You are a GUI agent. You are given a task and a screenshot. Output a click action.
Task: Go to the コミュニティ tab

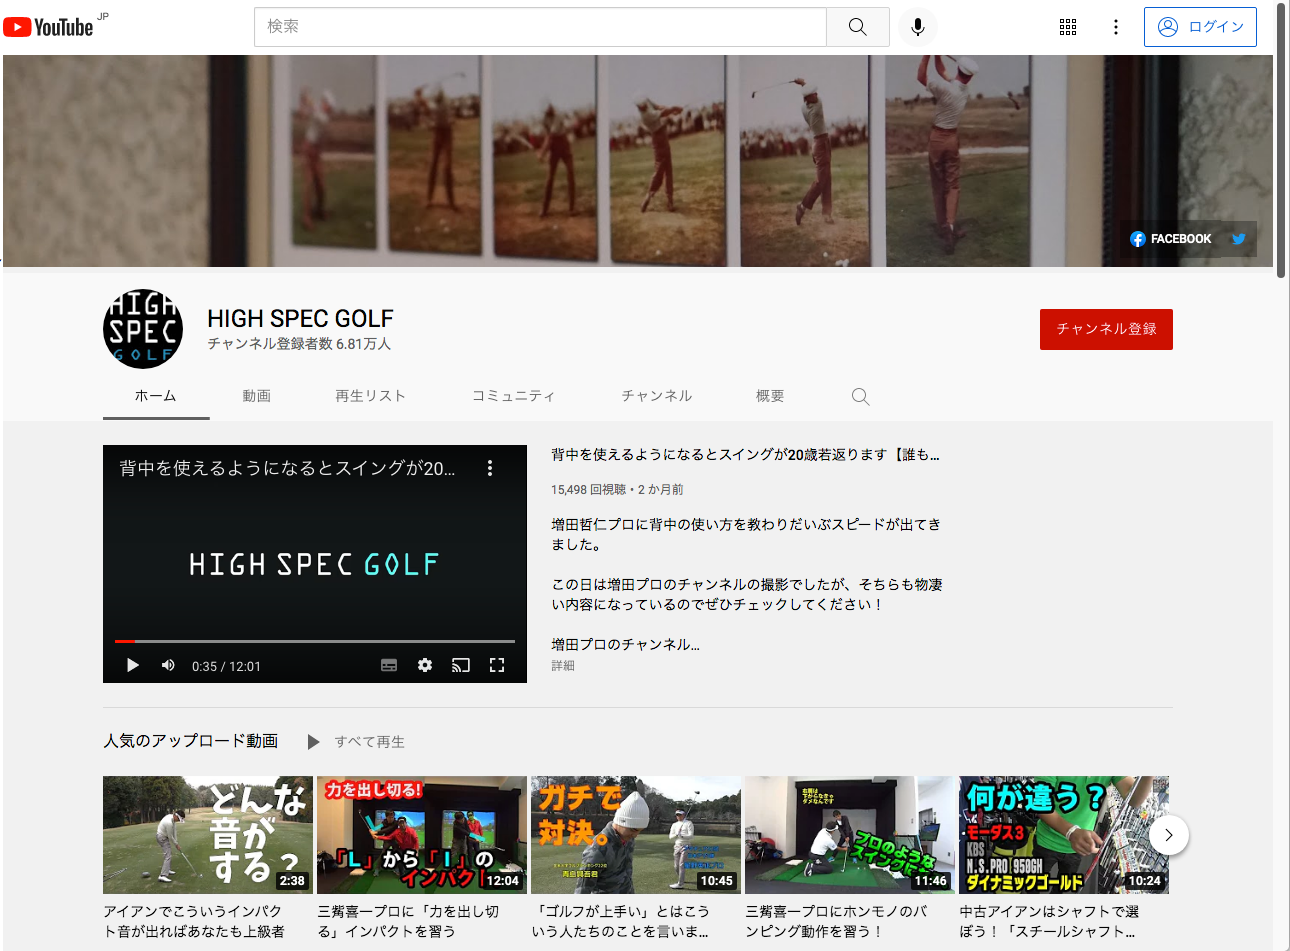(513, 396)
